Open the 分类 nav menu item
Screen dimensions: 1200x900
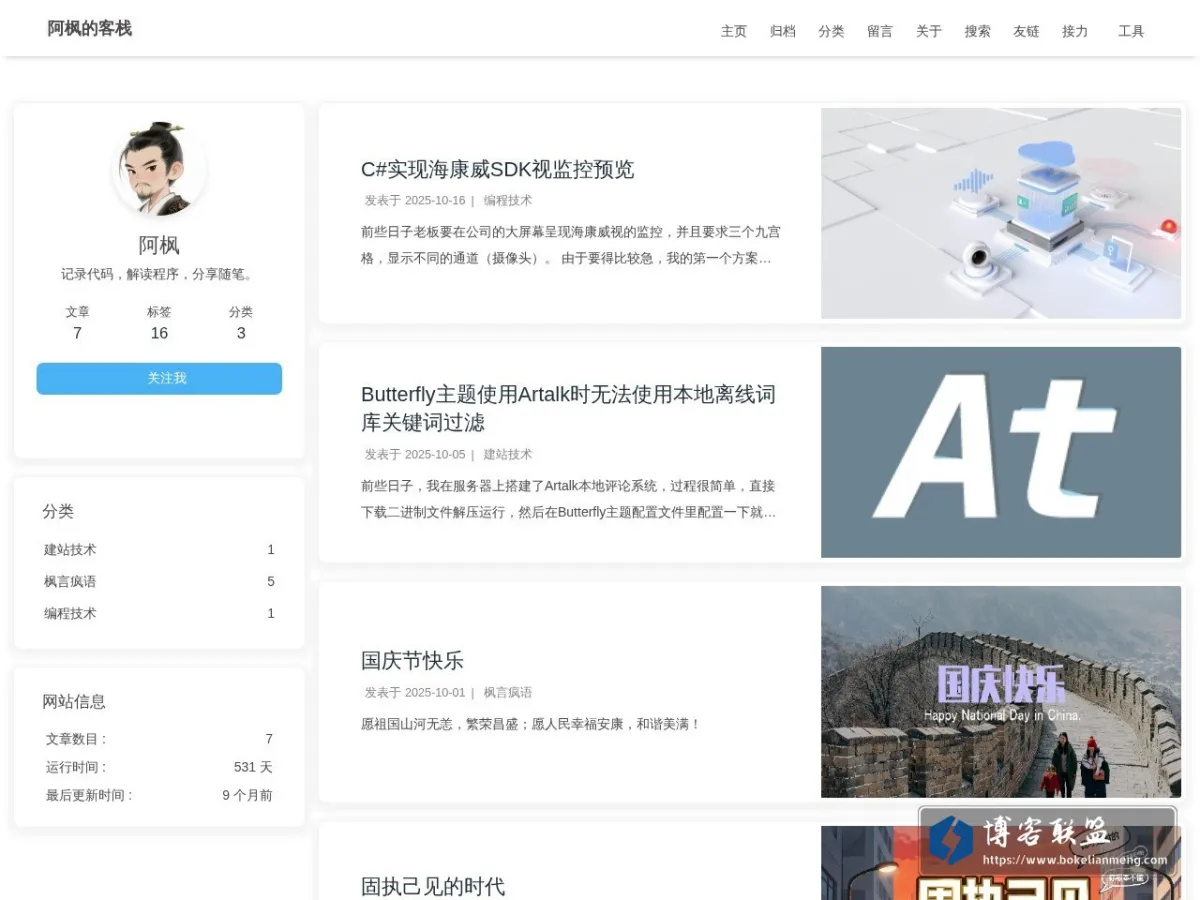(831, 31)
